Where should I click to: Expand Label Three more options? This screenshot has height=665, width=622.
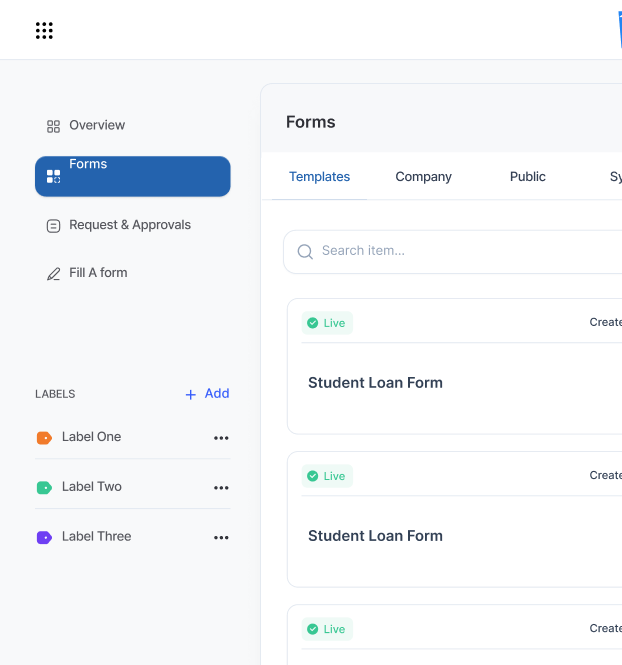coord(221,538)
